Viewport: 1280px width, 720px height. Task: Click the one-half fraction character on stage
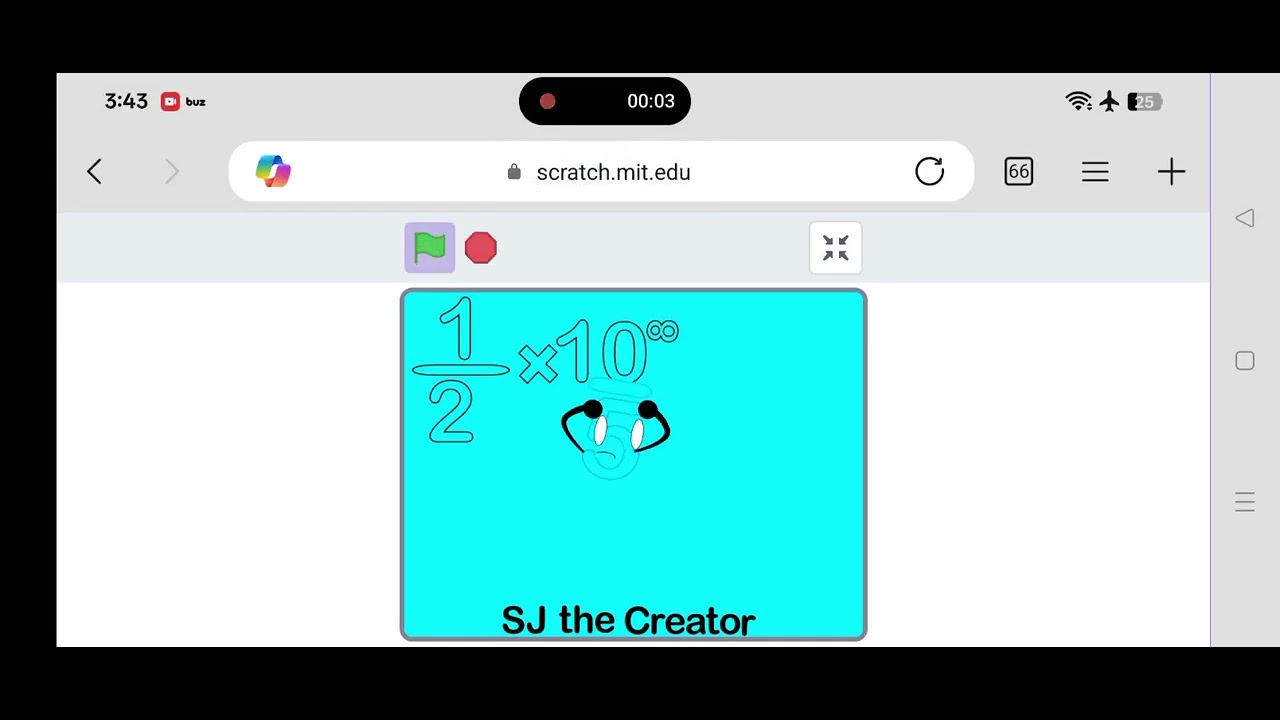click(459, 370)
